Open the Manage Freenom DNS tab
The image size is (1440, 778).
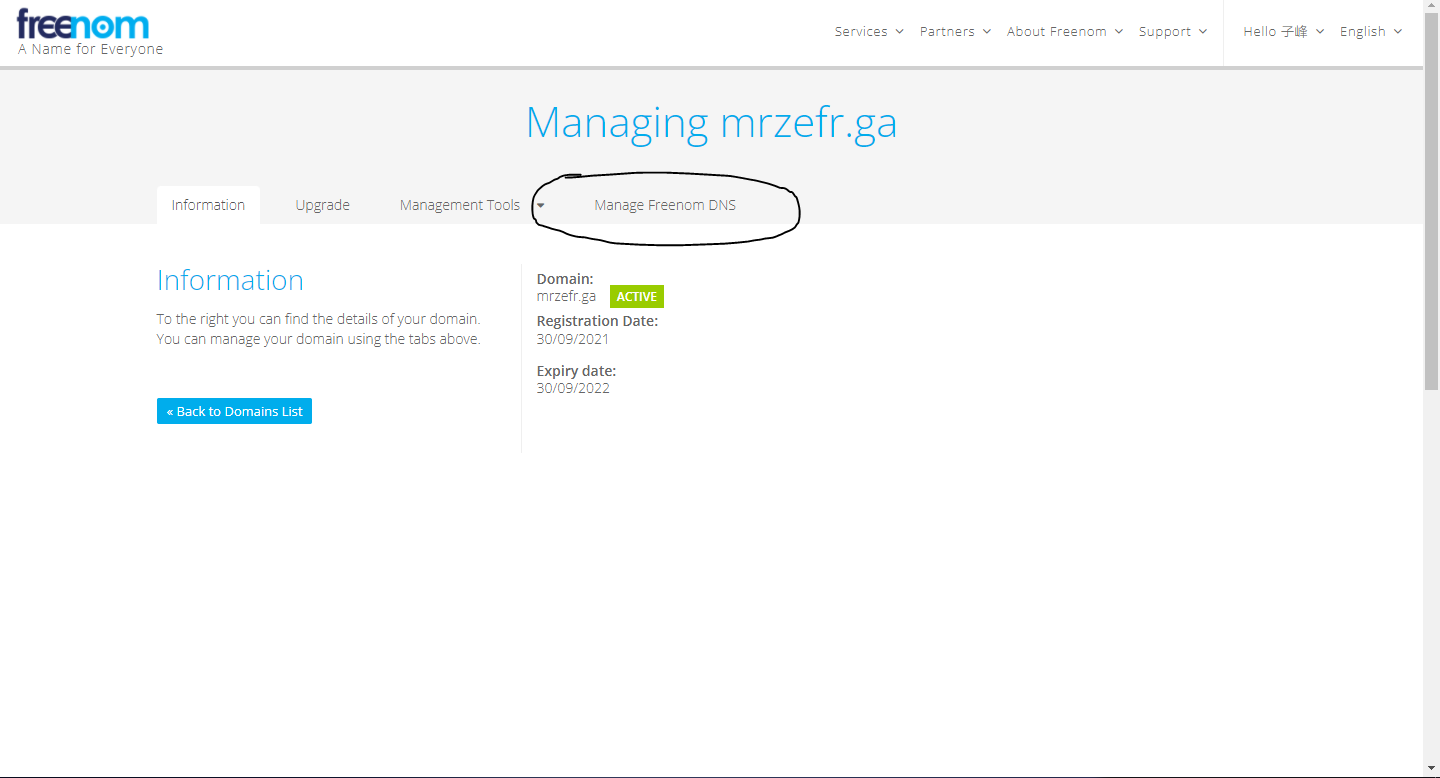(665, 205)
